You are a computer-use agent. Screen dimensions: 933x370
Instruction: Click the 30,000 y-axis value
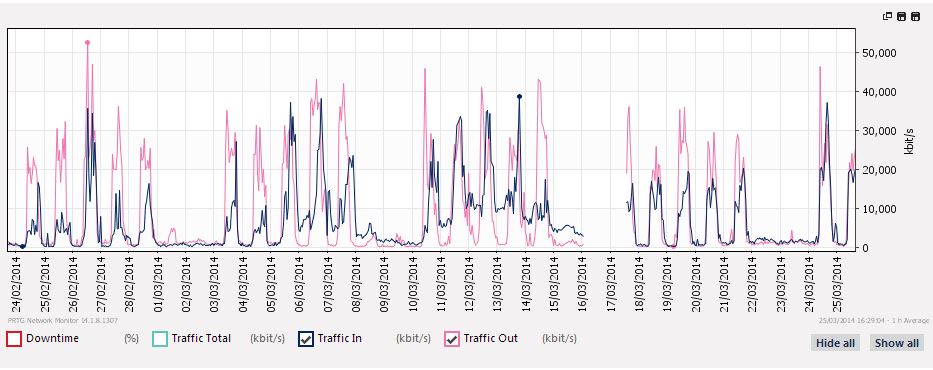pyautogui.click(x=879, y=131)
